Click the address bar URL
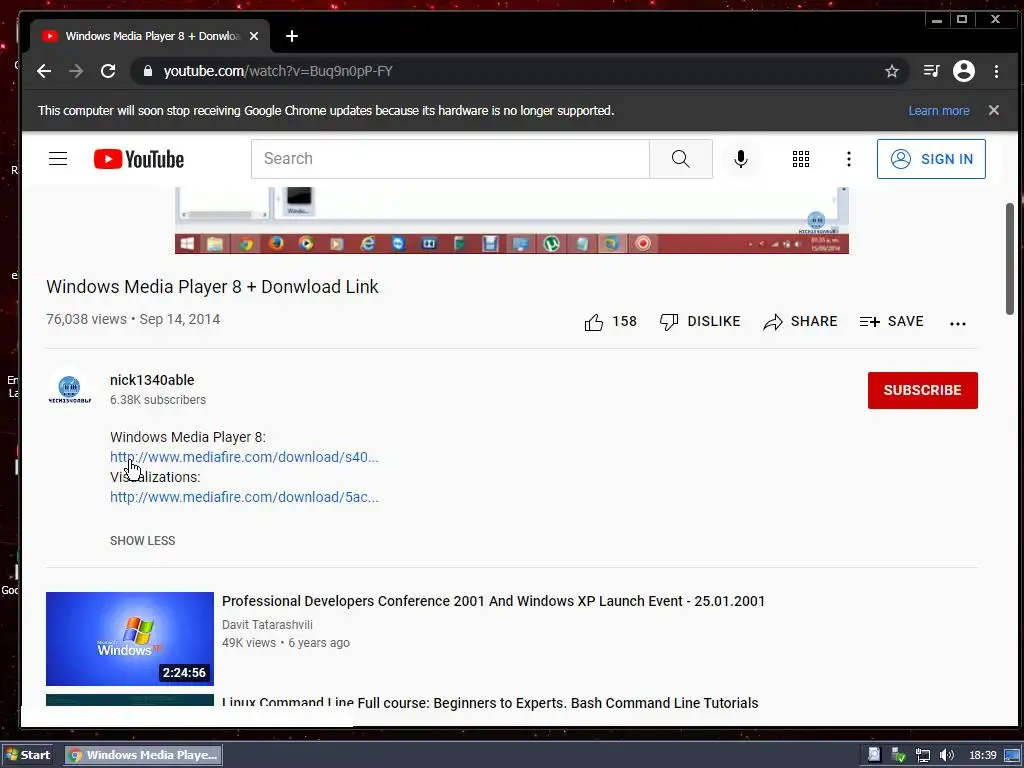This screenshot has width=1024, height=768. coord(278,71)
